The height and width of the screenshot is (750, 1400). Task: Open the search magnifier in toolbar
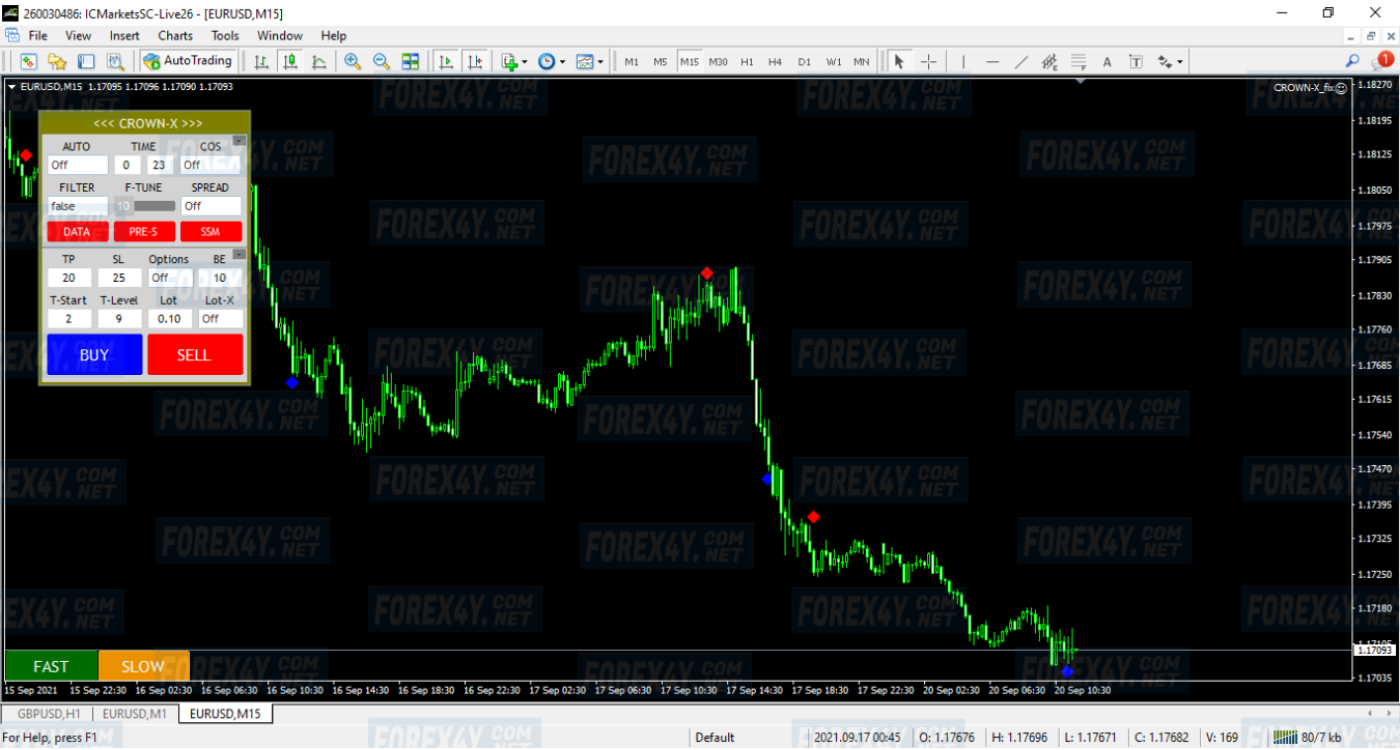[x=1353, y=61]
